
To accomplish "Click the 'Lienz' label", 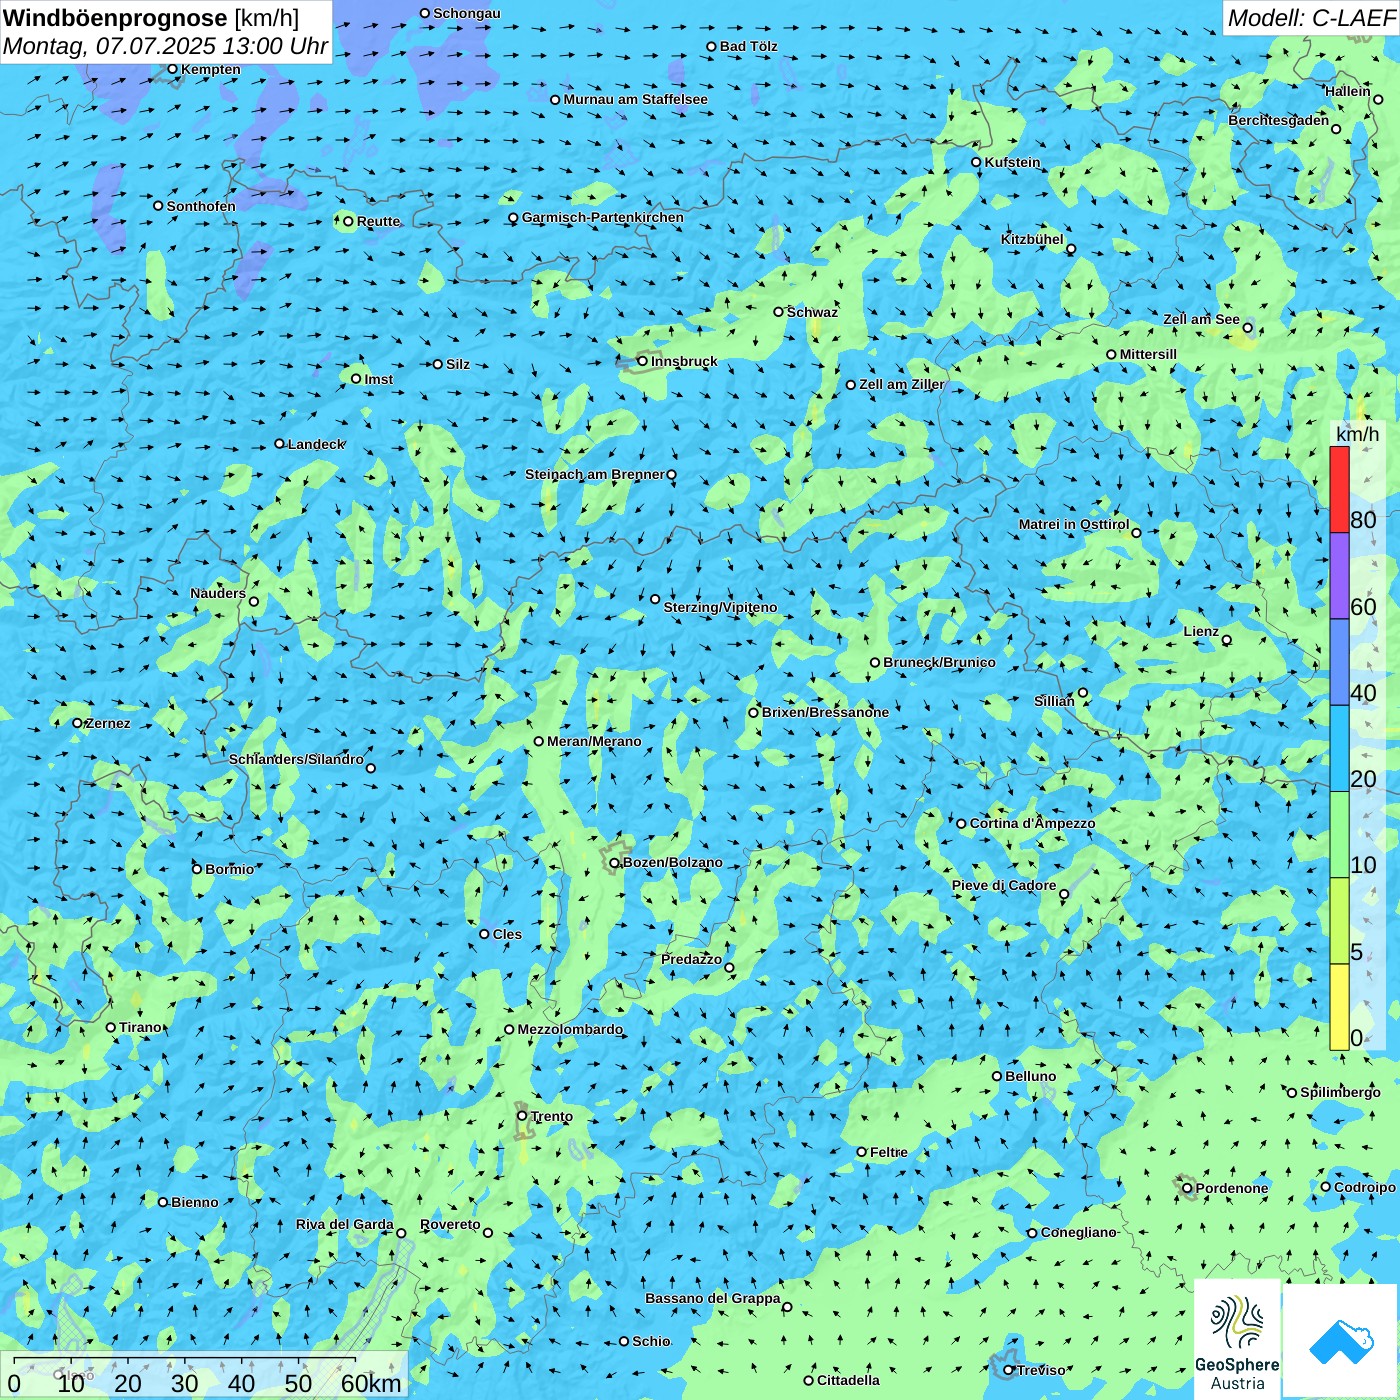I will tap(1201, 631).
